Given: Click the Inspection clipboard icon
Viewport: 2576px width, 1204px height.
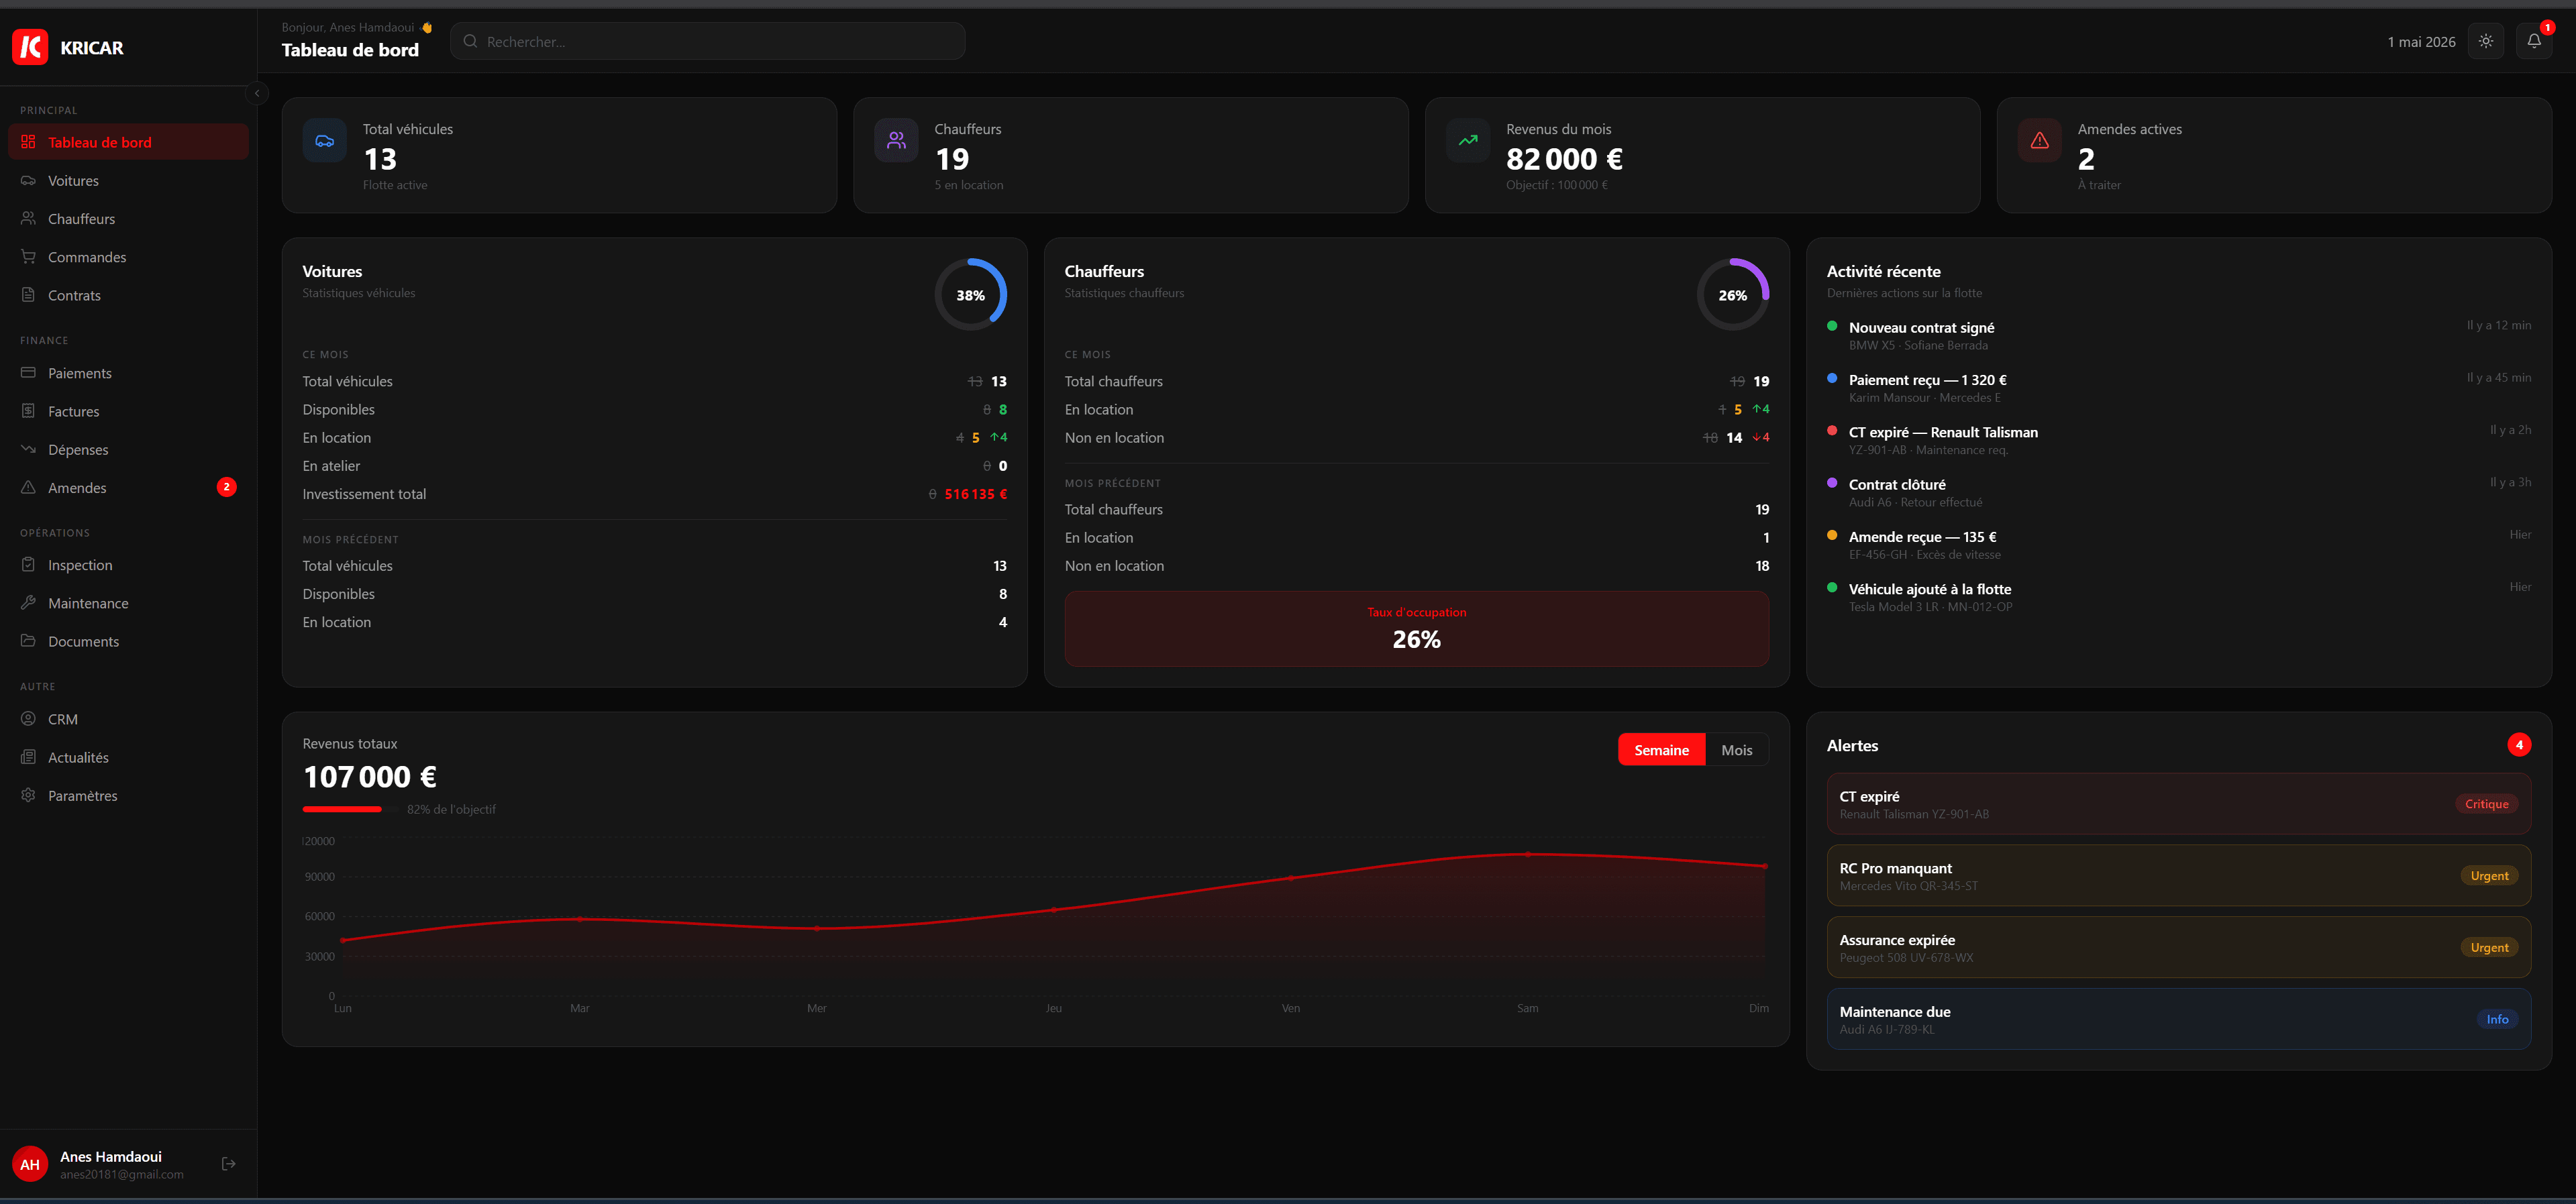Looking at the screenshot, I should [28, 565].
